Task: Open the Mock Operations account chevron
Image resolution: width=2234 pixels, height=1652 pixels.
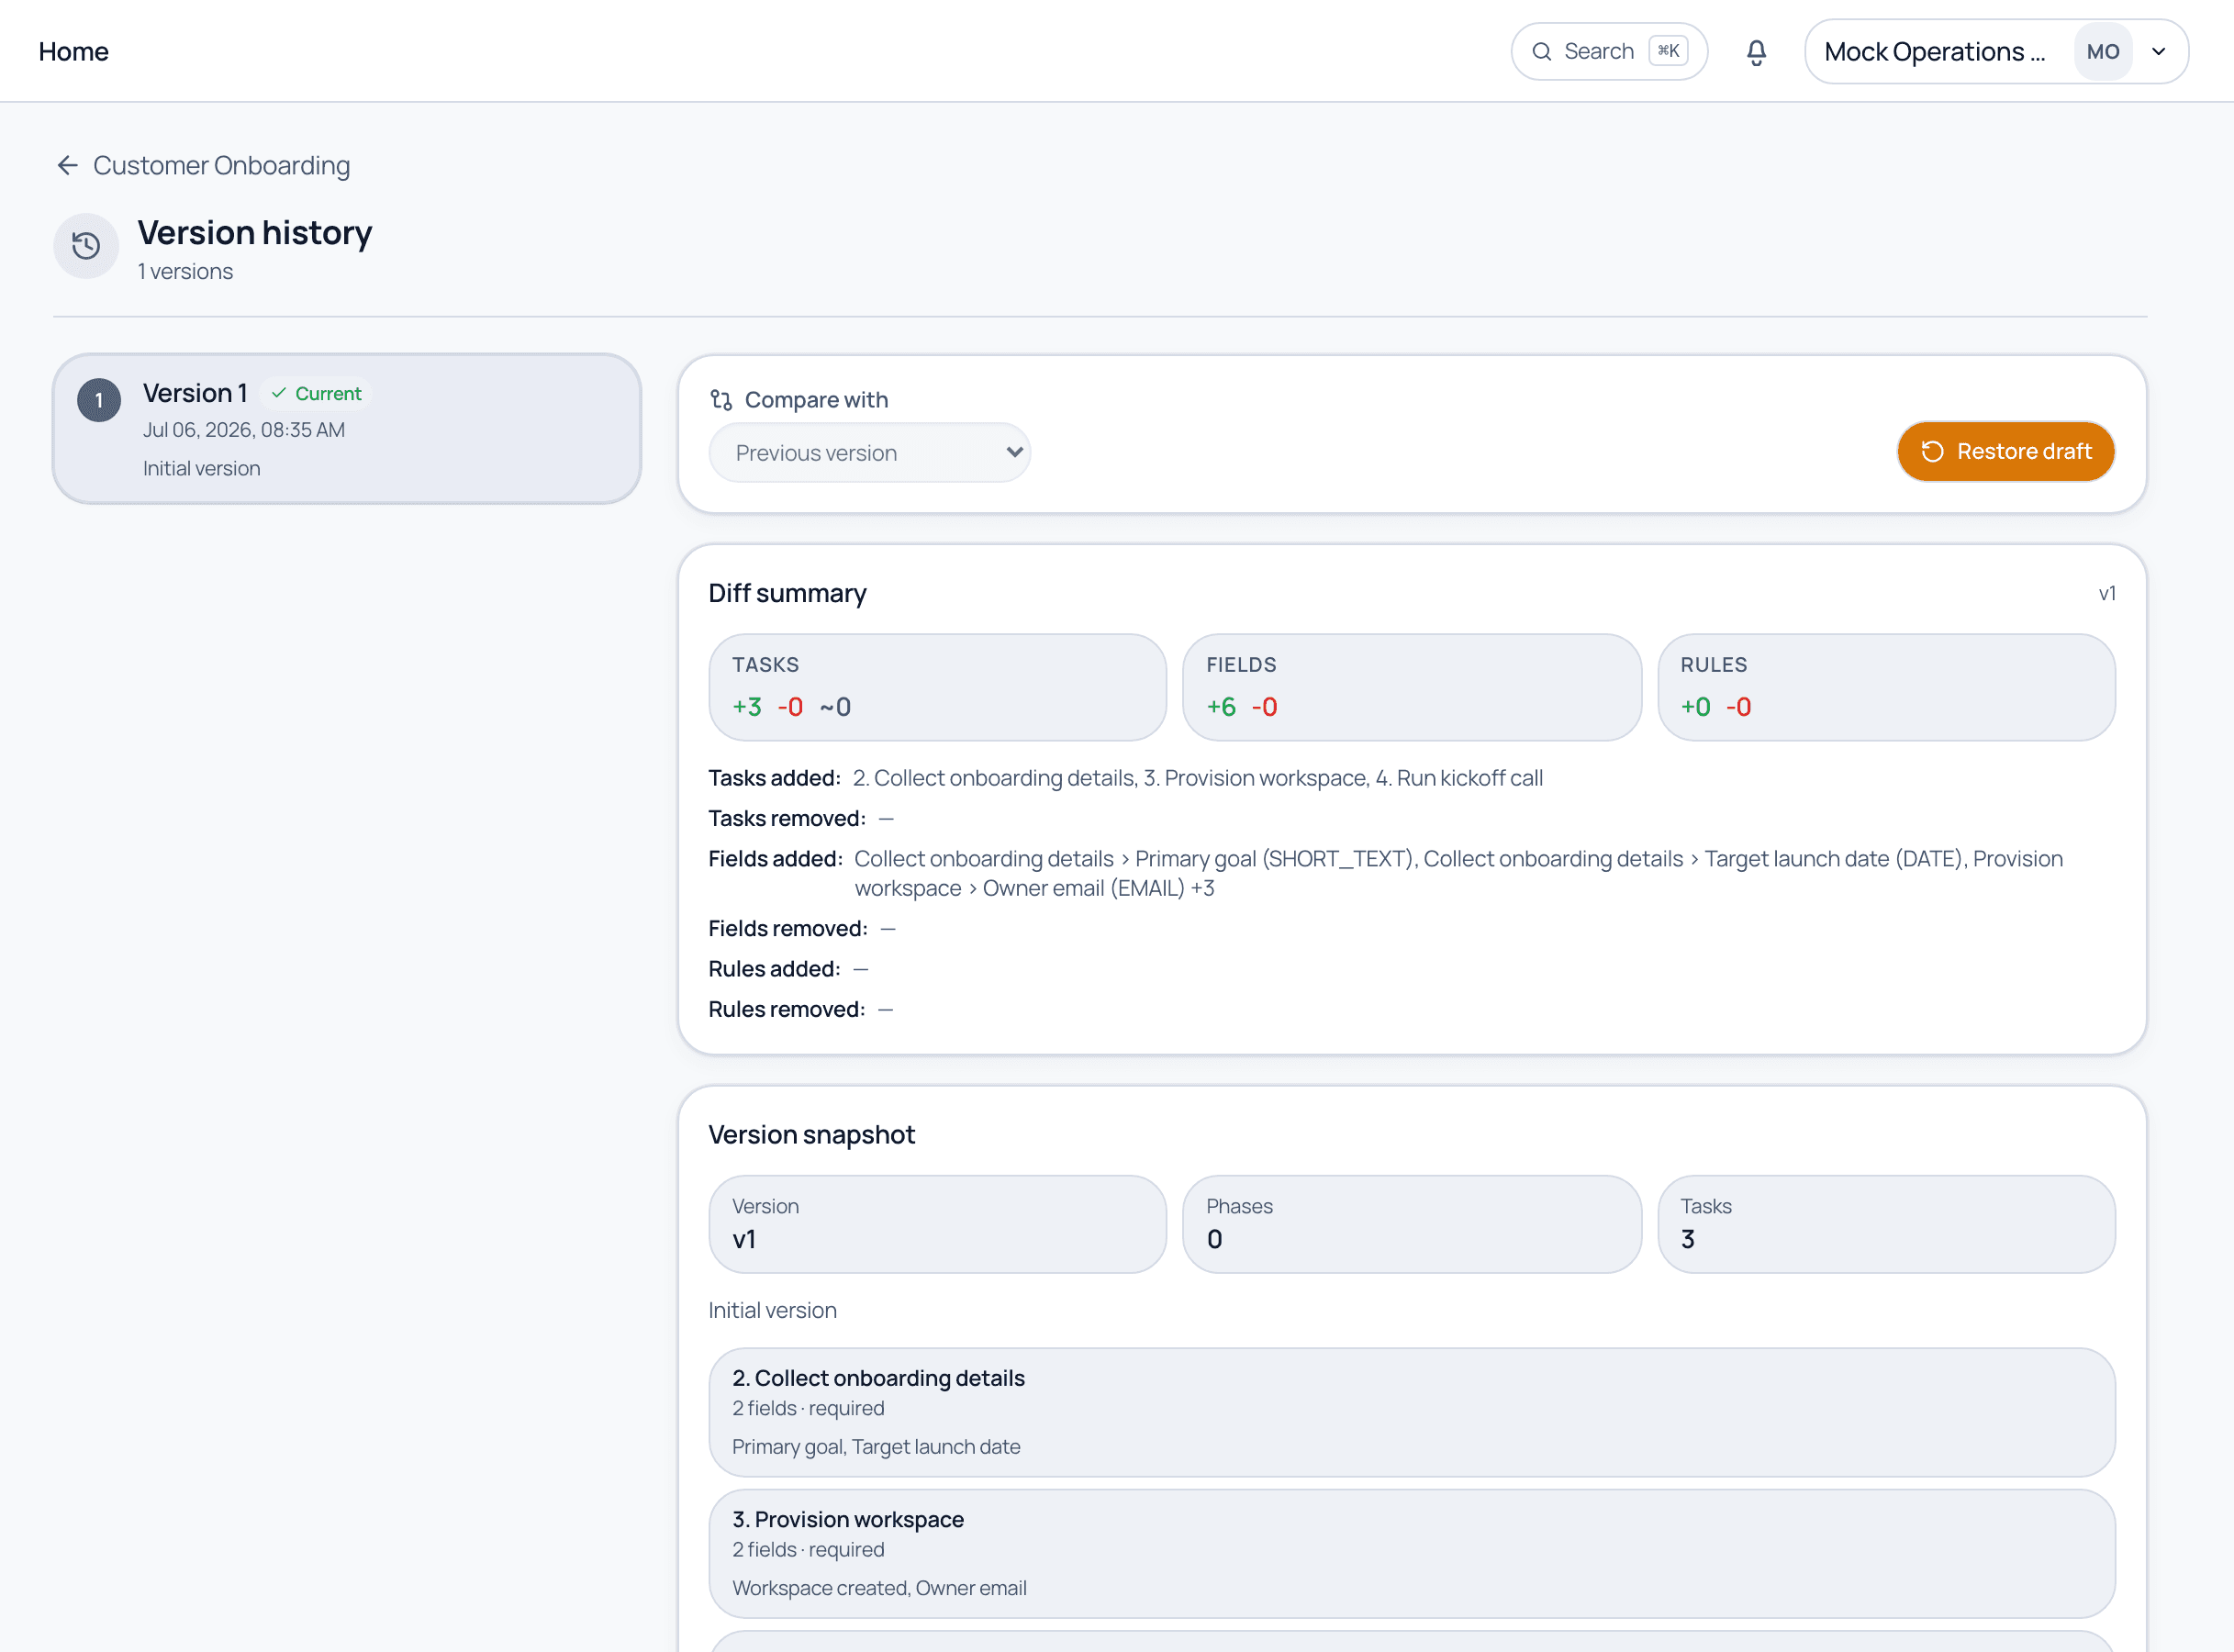Action: click(2158, 52)
